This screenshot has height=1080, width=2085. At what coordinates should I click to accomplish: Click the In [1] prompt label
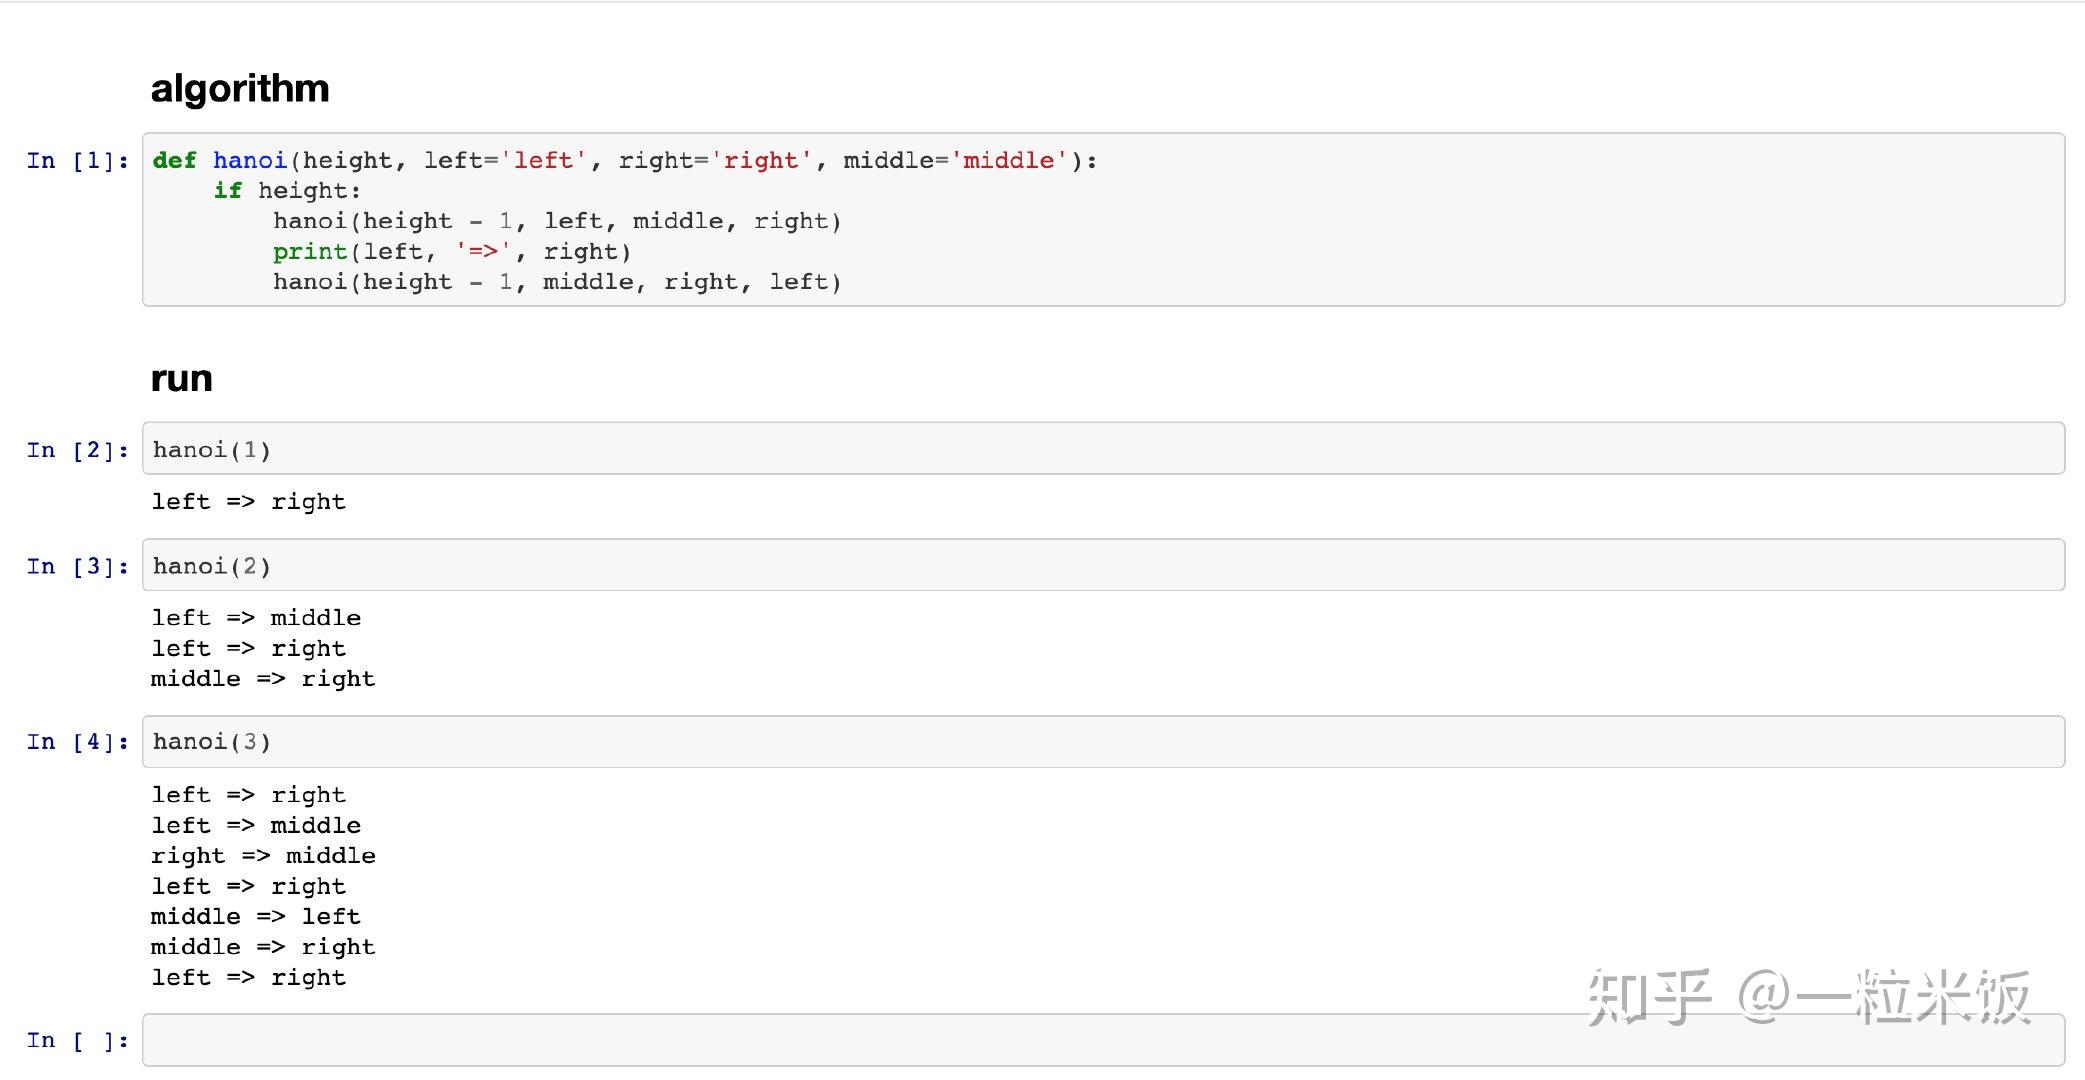77,161
